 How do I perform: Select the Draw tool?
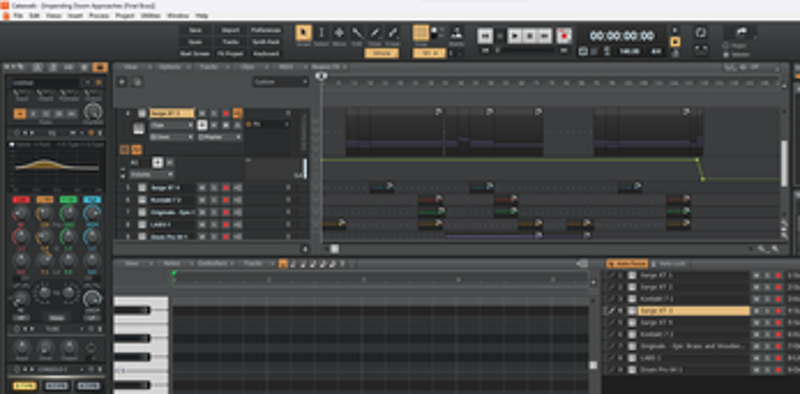tap(375, 33)
